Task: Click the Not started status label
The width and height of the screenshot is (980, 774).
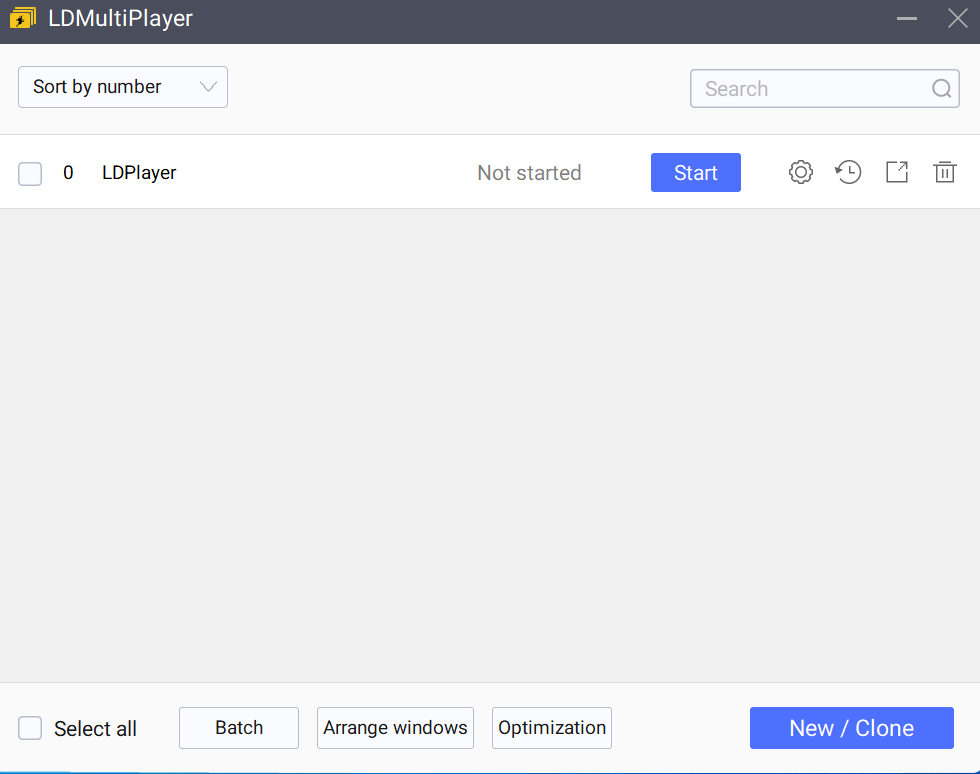Action: (529, 172)
